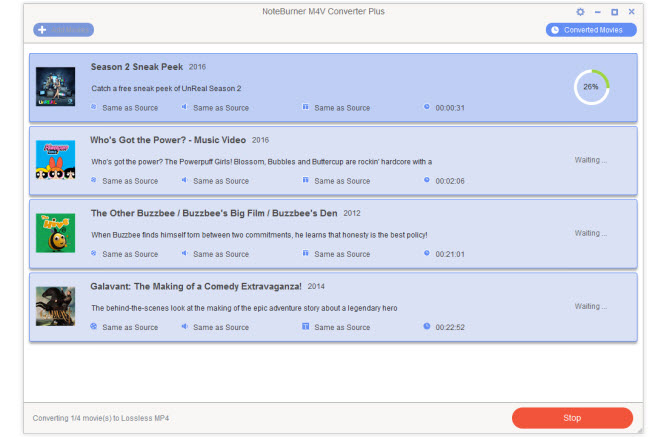The width and height of the screenshot is (660, 437).
Task: Click audio speaker icon for The Other Buzzbee
Action: tap(184, 253)
